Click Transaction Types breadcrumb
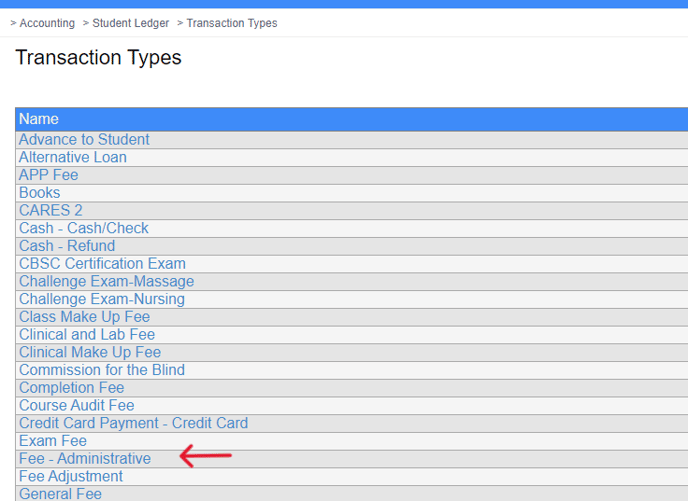This screenshot has width=688, height=501. coord(232,23)
